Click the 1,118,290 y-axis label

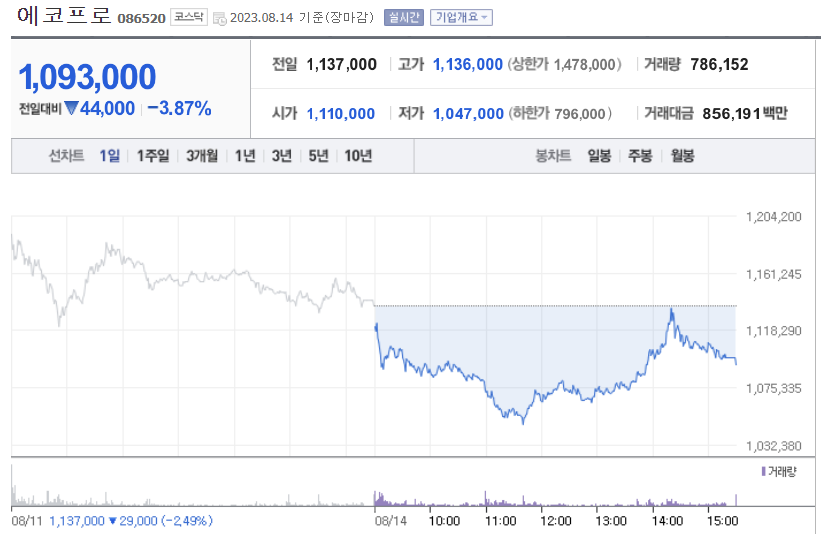[x=773, y=331]
